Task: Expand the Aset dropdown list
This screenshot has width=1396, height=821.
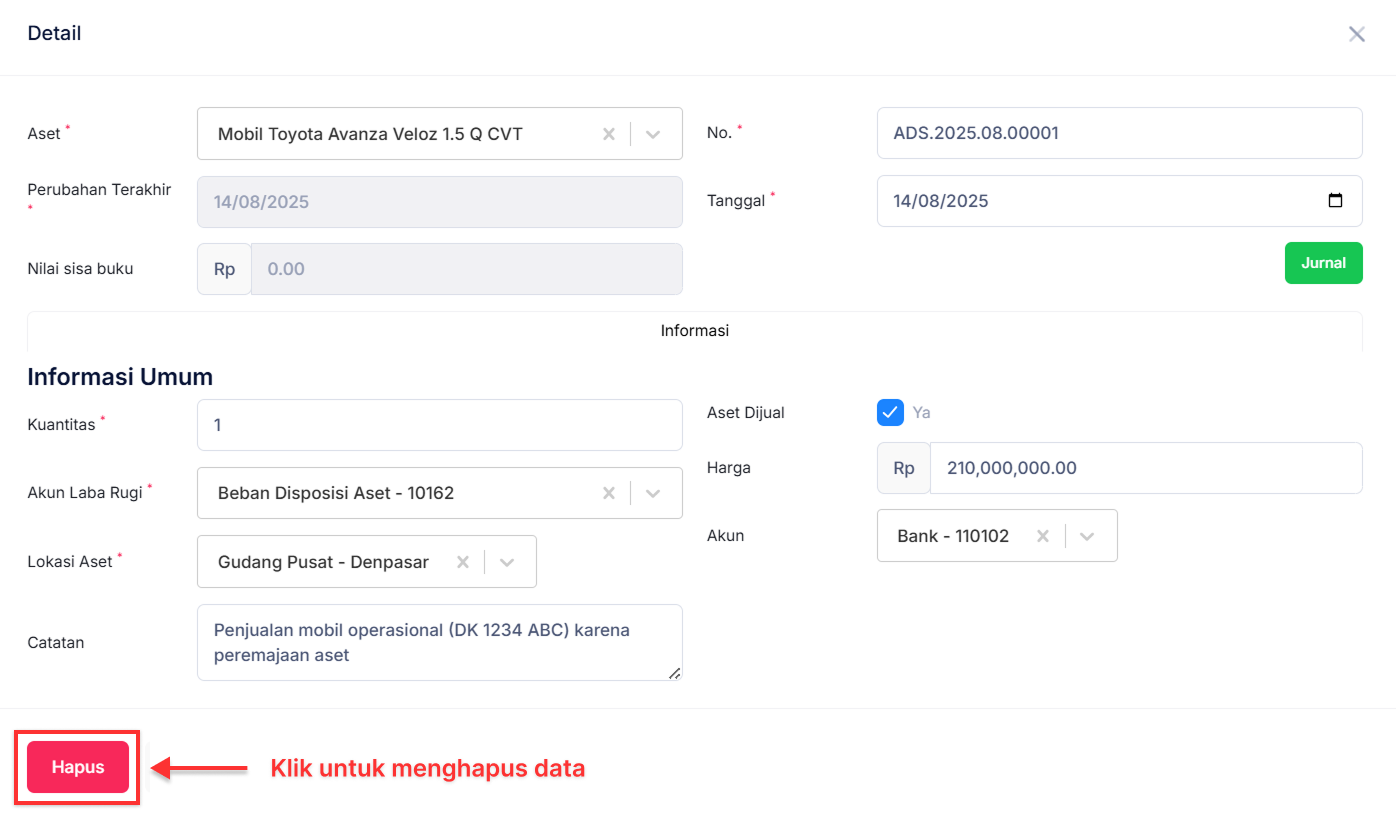Action: click(x=653, y=134)
